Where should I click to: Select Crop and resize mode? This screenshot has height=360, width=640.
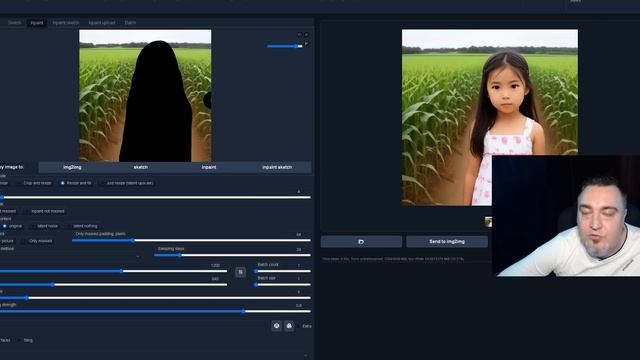34,183
